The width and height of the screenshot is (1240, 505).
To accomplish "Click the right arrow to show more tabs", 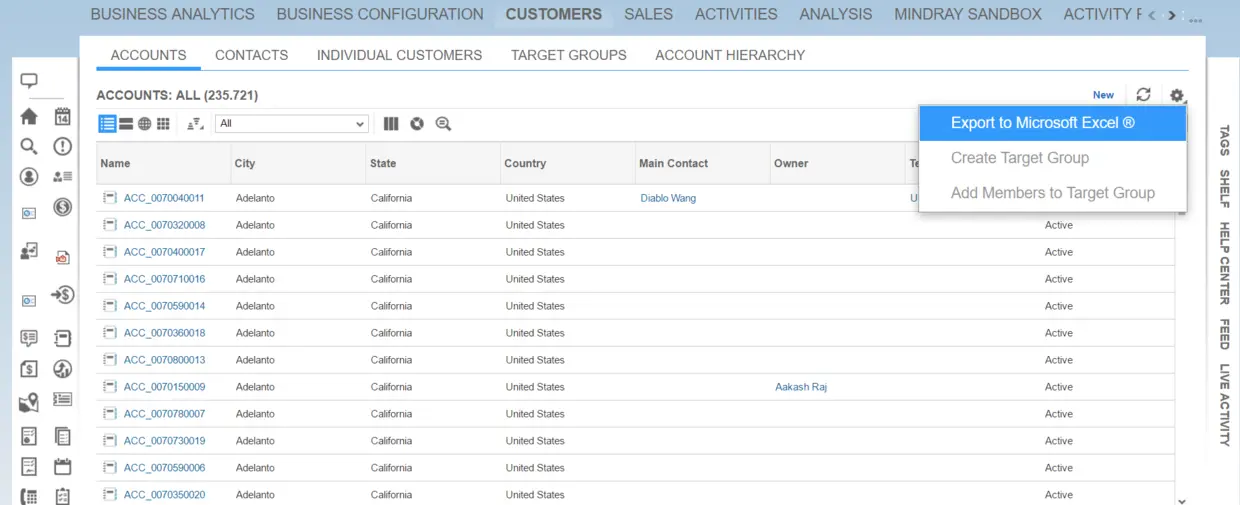I will tap(1172, 15).
